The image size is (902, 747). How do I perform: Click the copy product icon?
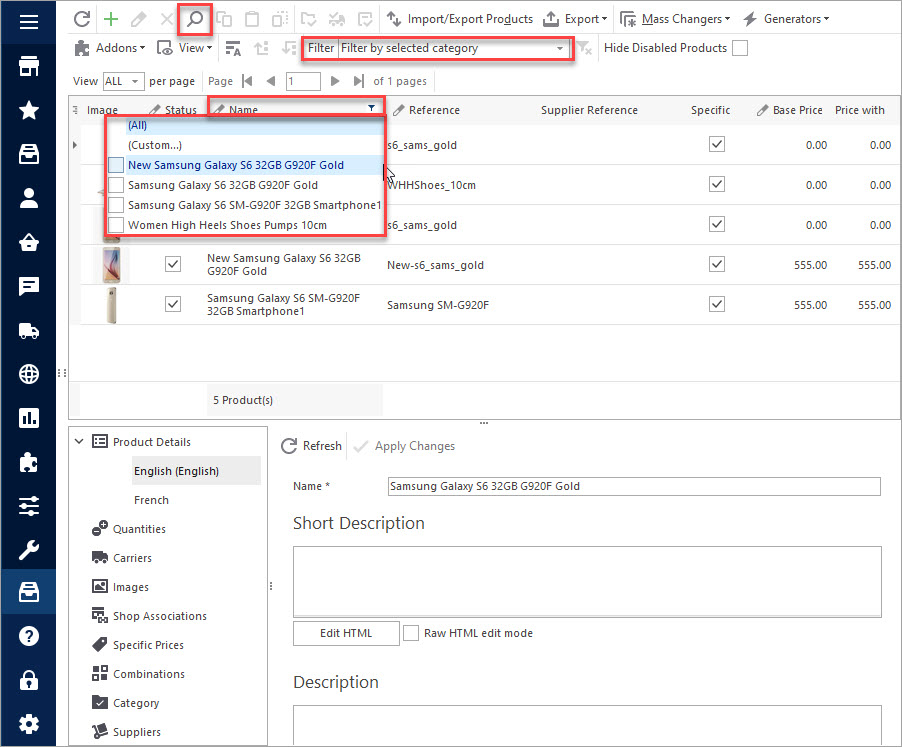[x=224, y=19]
